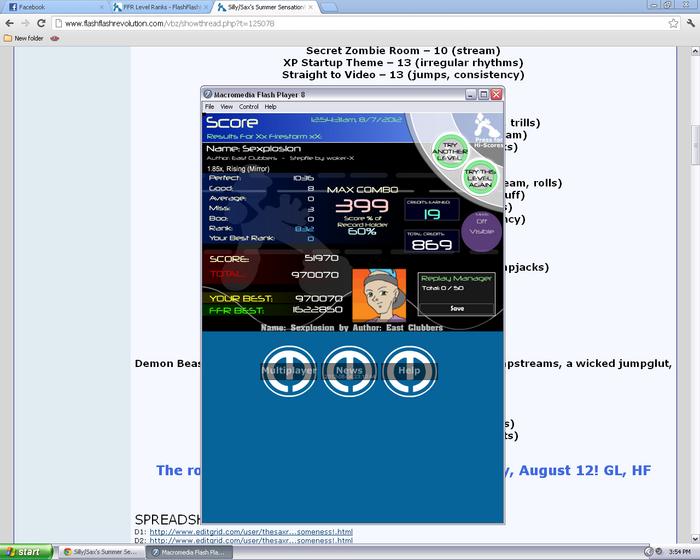Open the Multiplayer round button
Image resolution: width=700 pixels, height=560 pixels.
tap(289, 371)
